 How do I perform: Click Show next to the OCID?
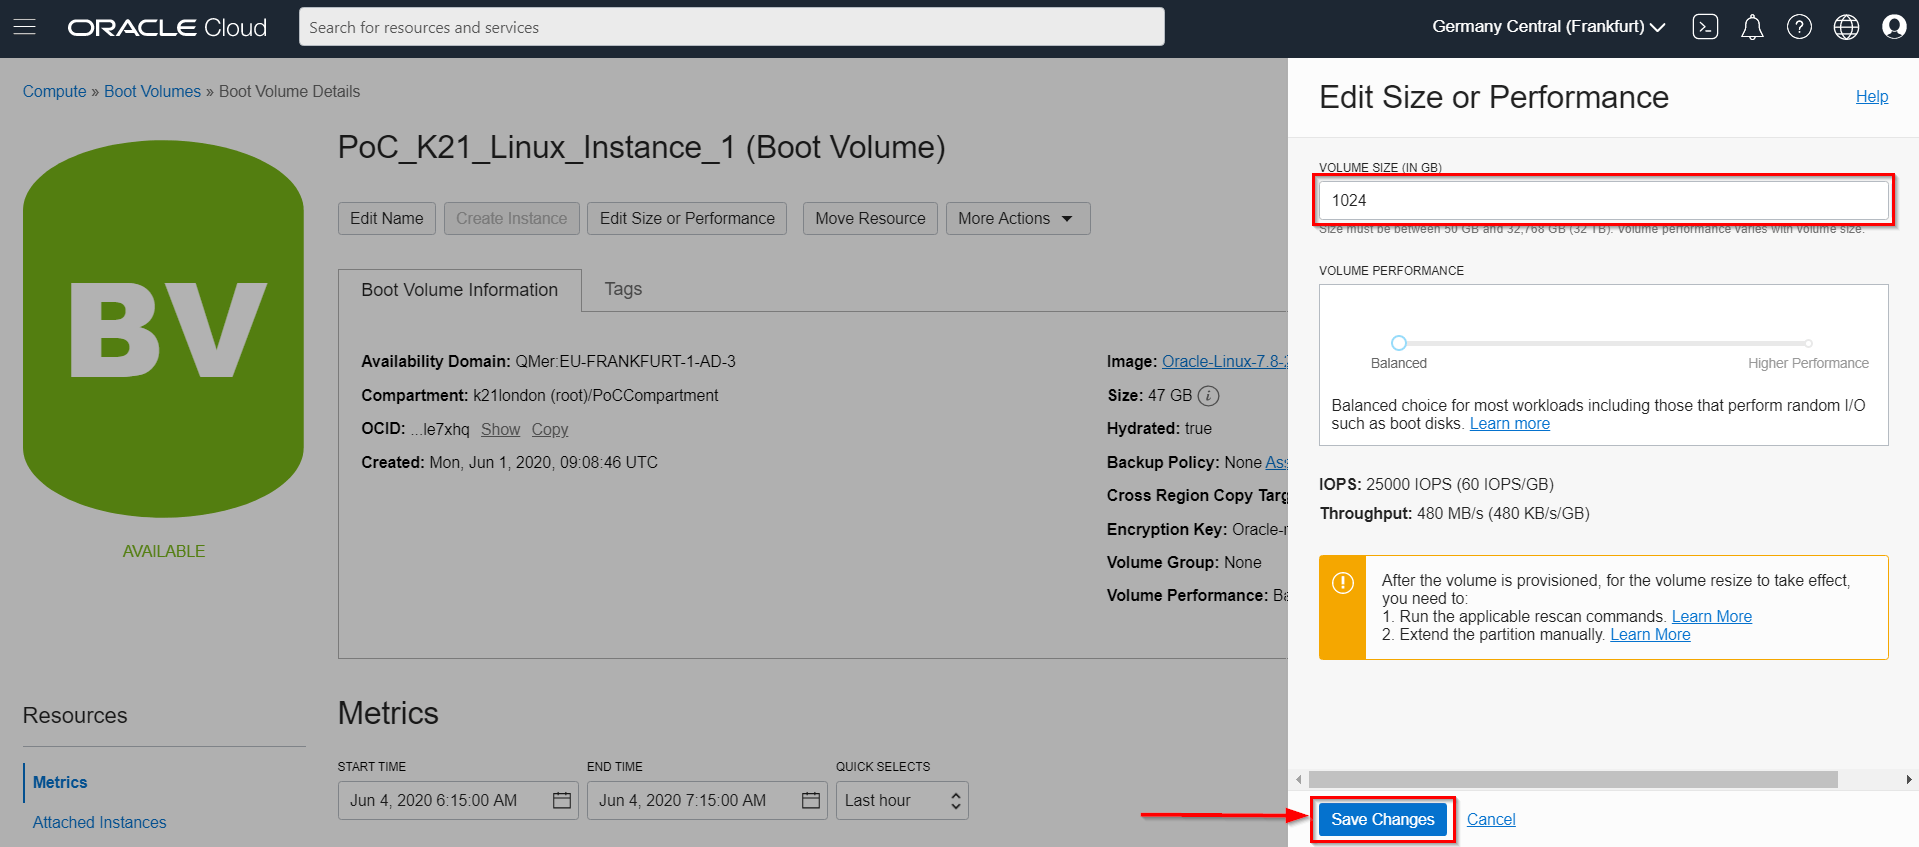click(500, 429)
